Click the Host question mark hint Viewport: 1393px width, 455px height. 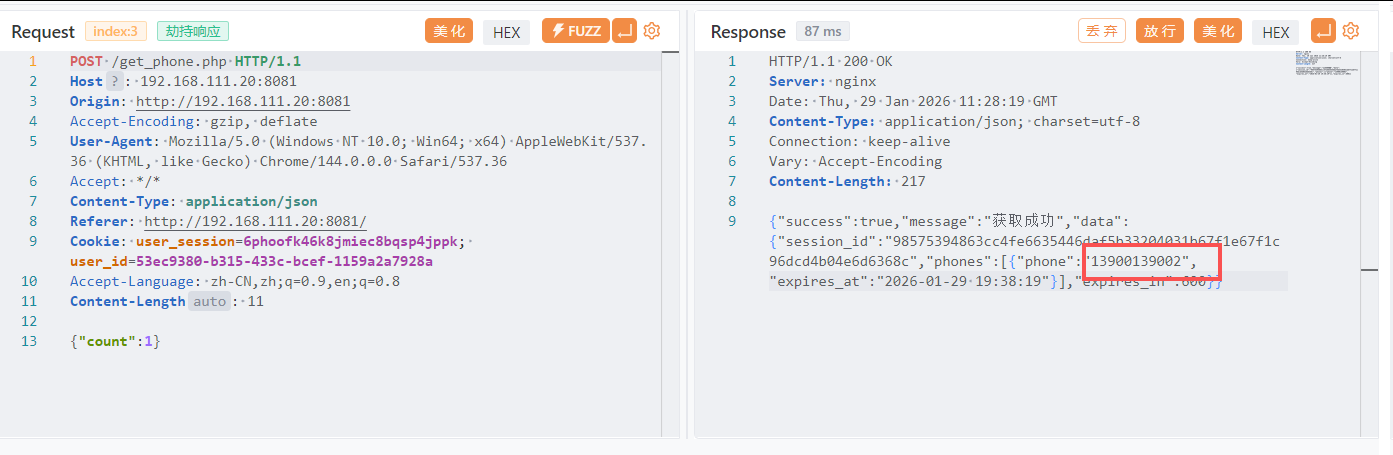click(x=116, y=81)
